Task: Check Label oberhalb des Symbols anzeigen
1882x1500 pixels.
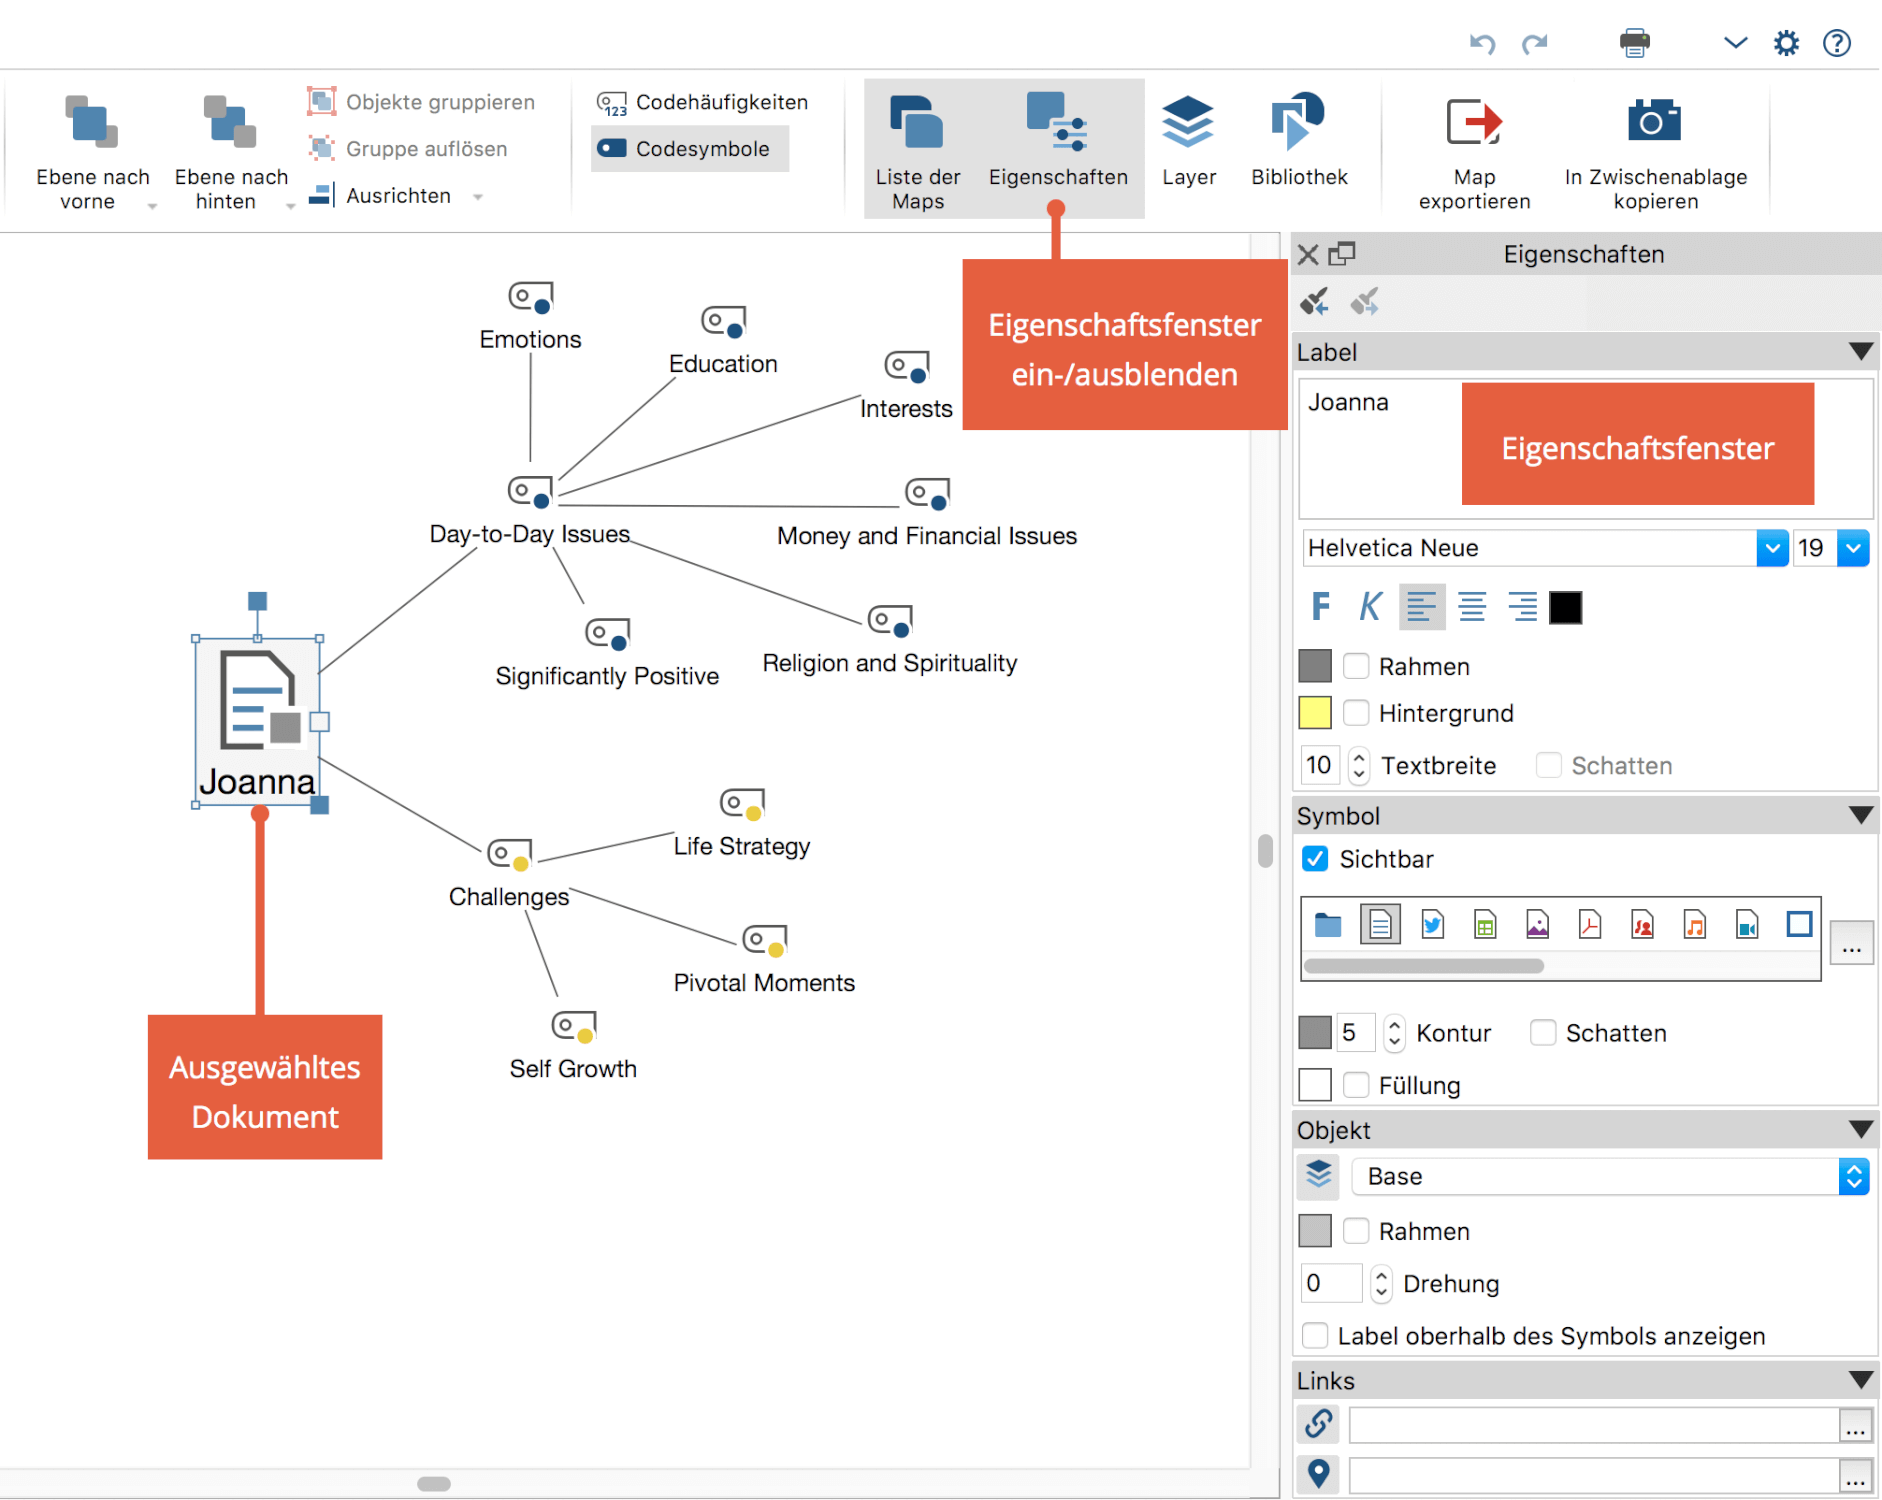Action: point(1315,1336)
